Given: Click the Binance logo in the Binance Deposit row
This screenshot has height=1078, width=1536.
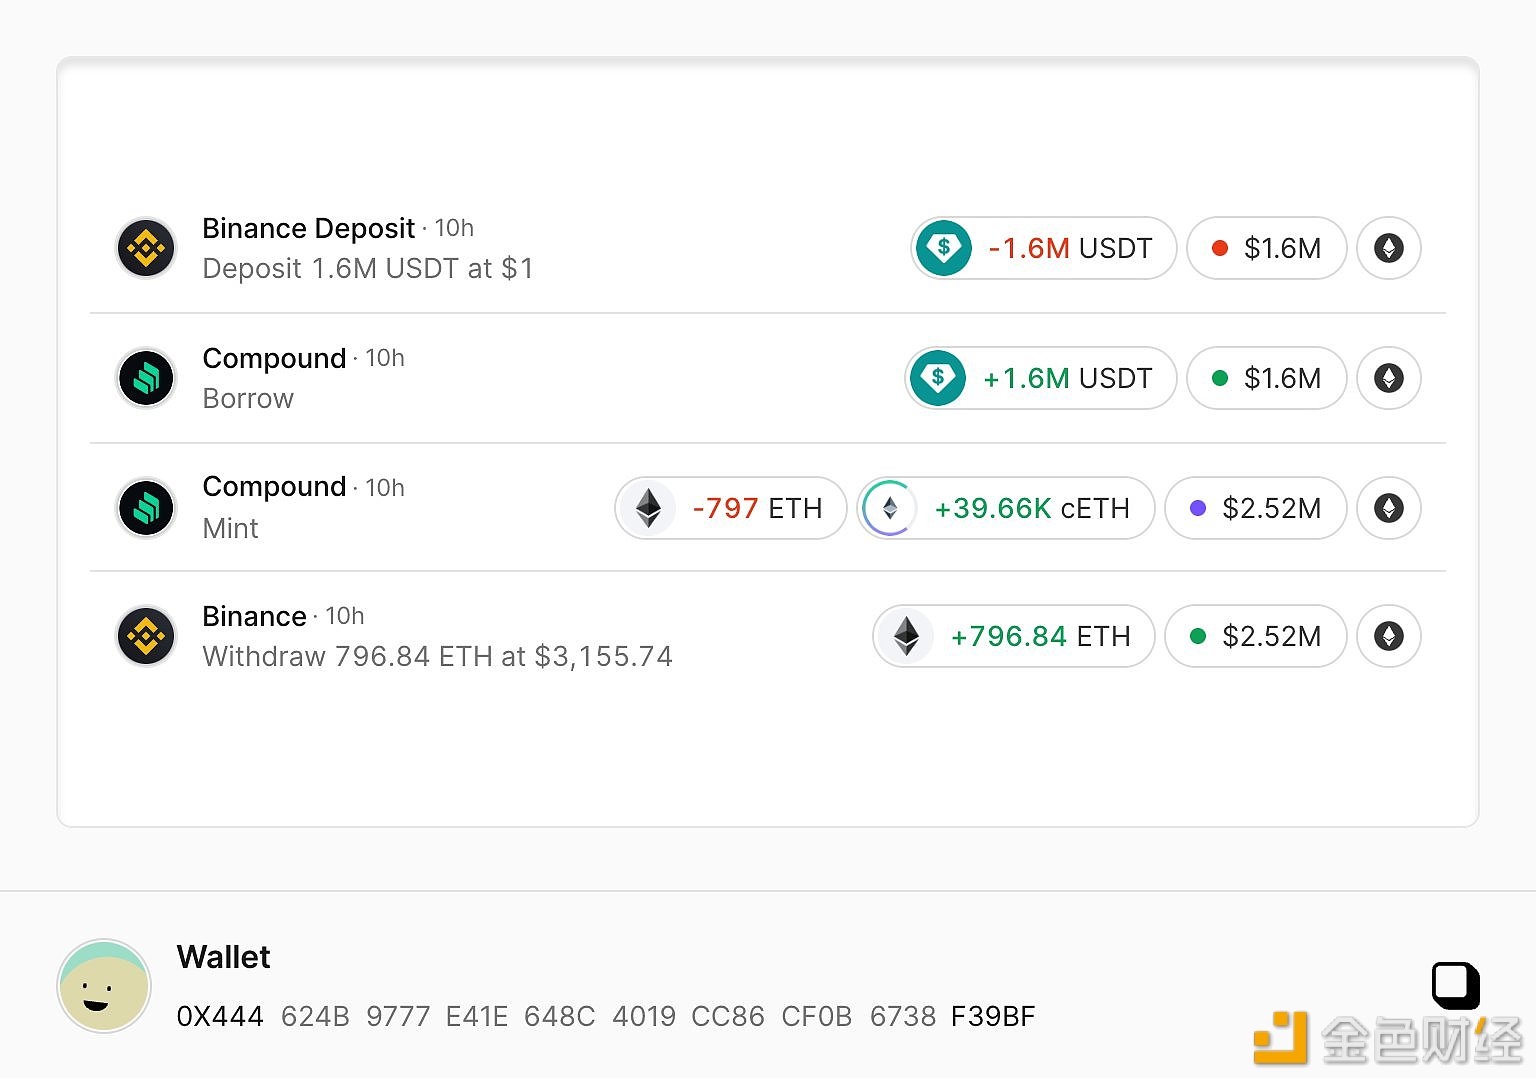Looking at the screenshot, I should [x=146, y=248].
